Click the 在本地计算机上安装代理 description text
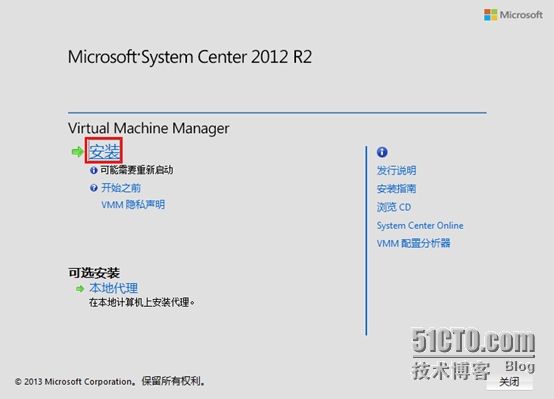The width and height of the screenshot is (554, 399). click(x=142, y=303)
